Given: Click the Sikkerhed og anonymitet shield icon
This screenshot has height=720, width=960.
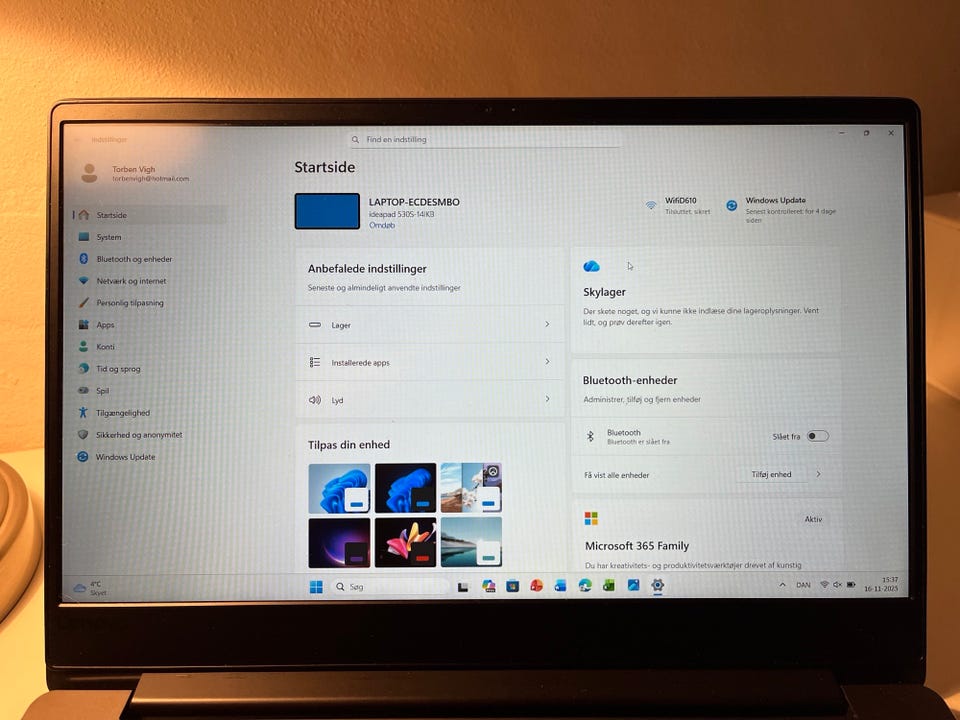Looking at the screenshot, I should point(83,435).
